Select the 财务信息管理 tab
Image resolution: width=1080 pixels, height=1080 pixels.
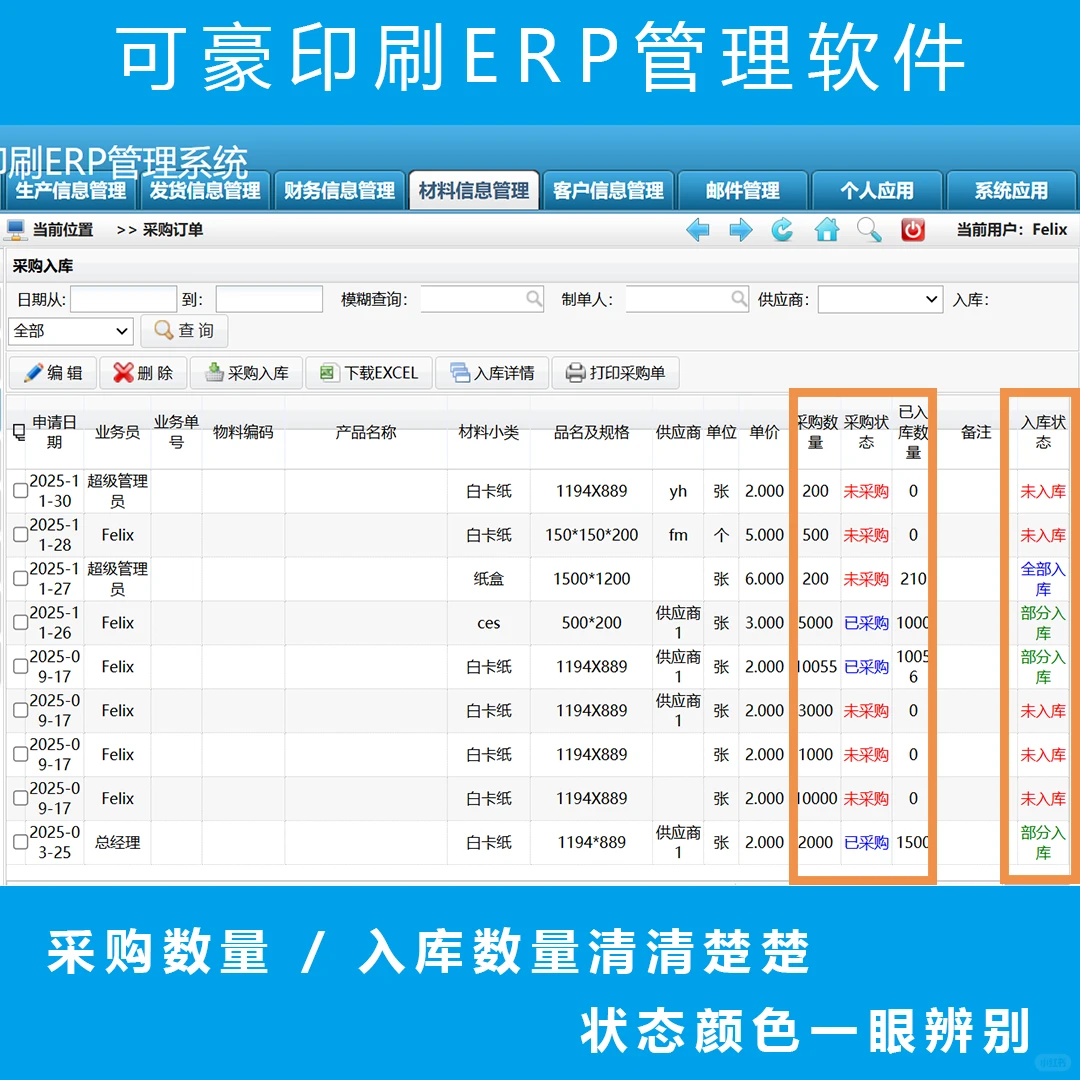click(x=339, y=190)
